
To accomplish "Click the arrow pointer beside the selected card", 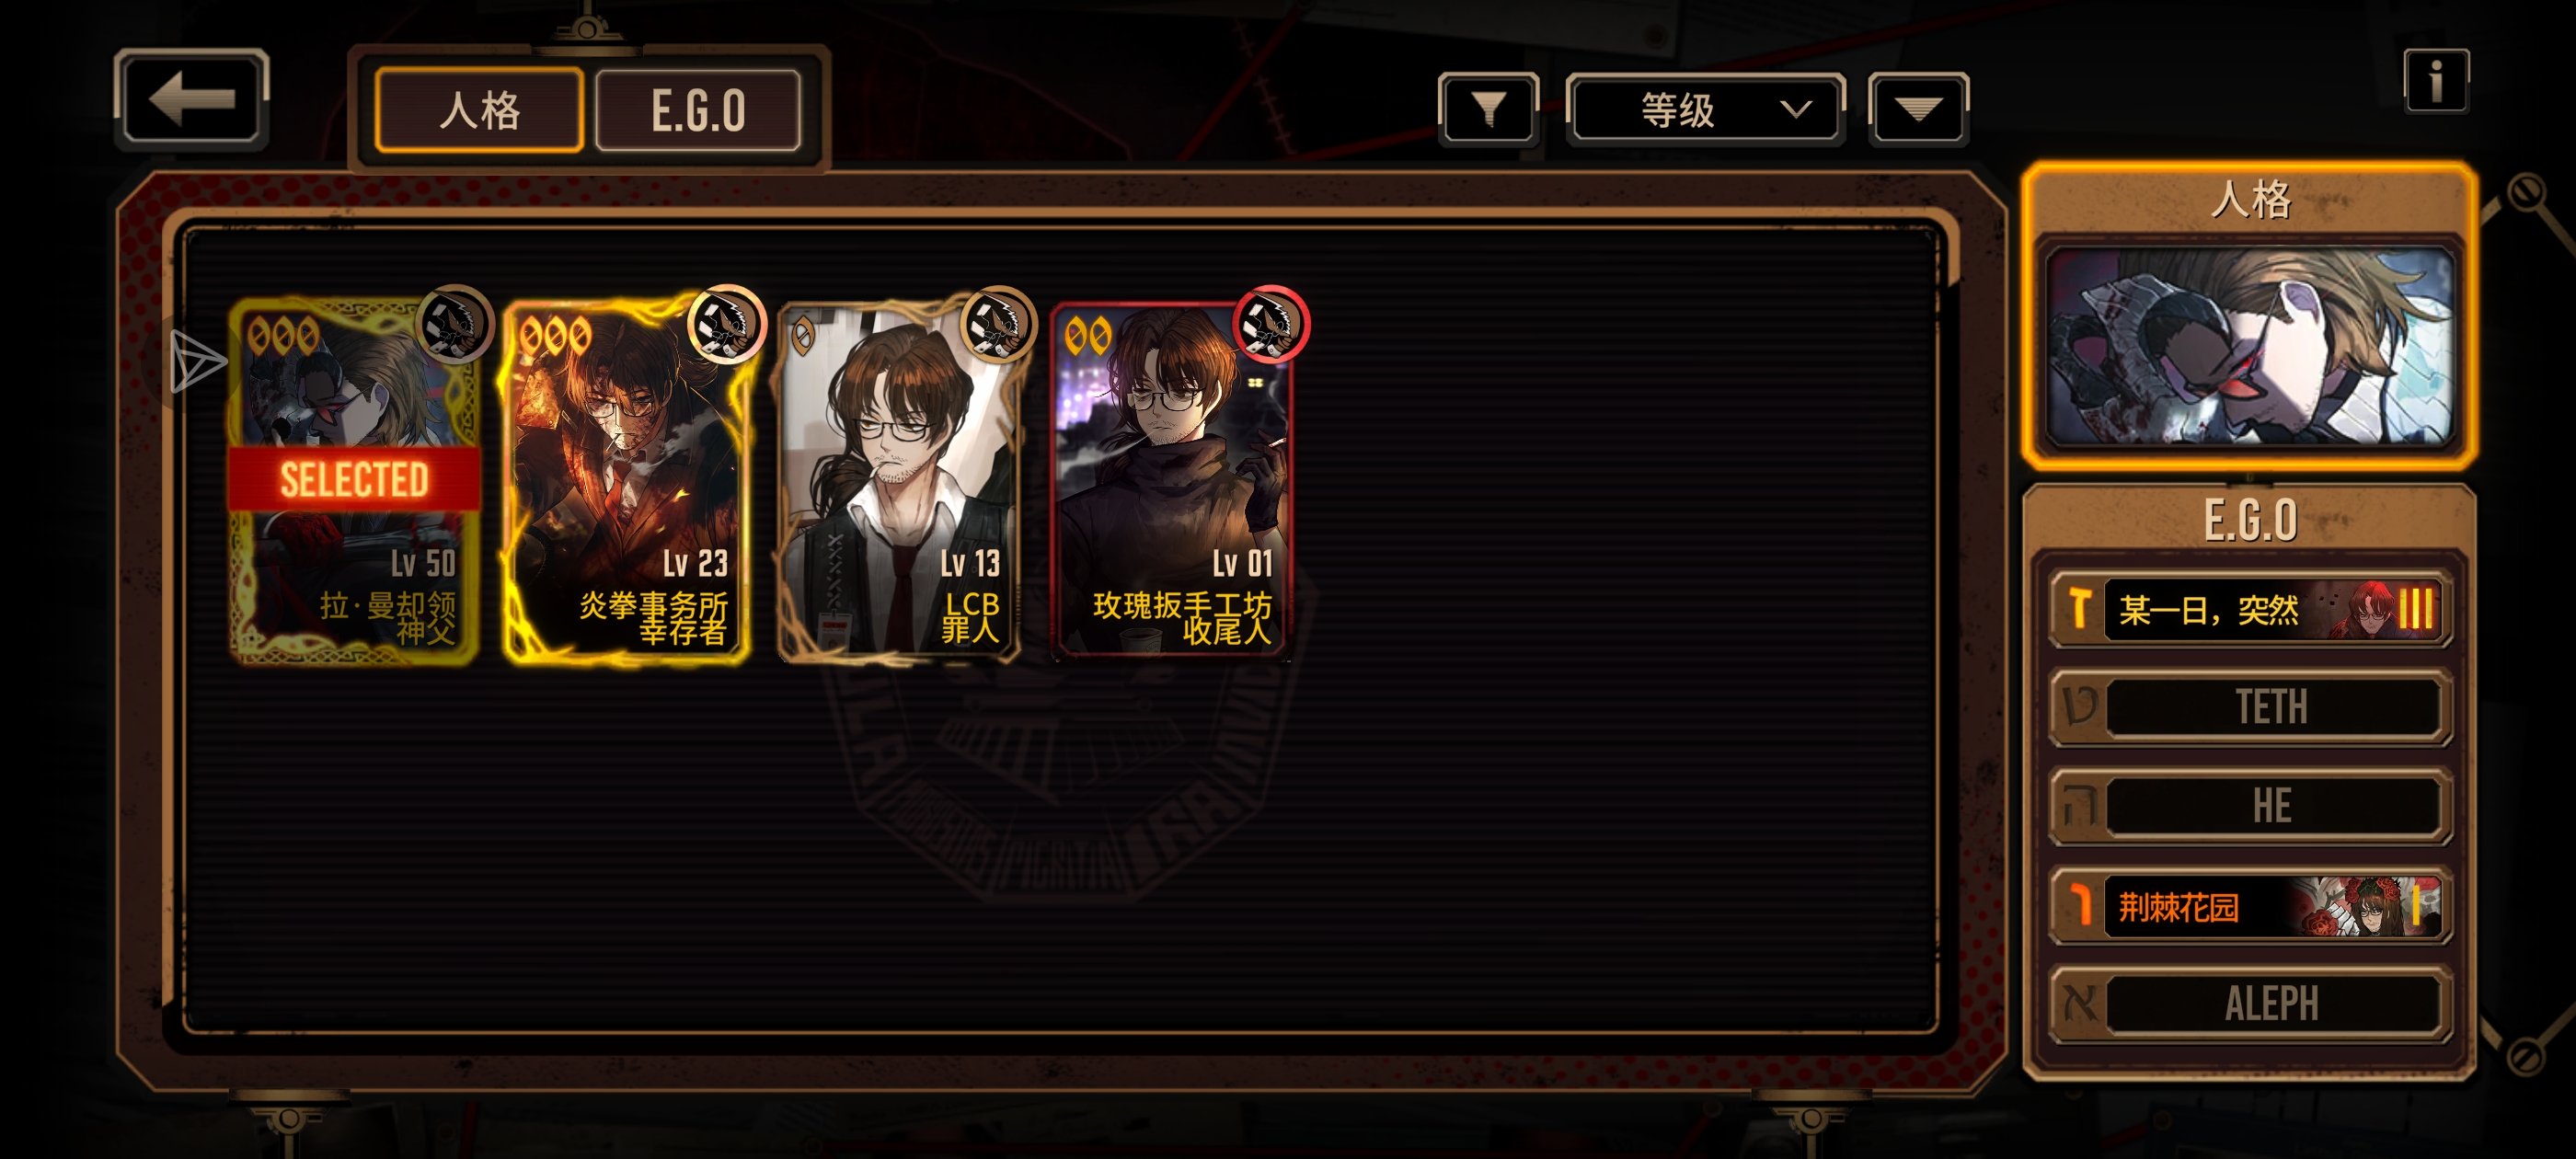I will (197, 361).
